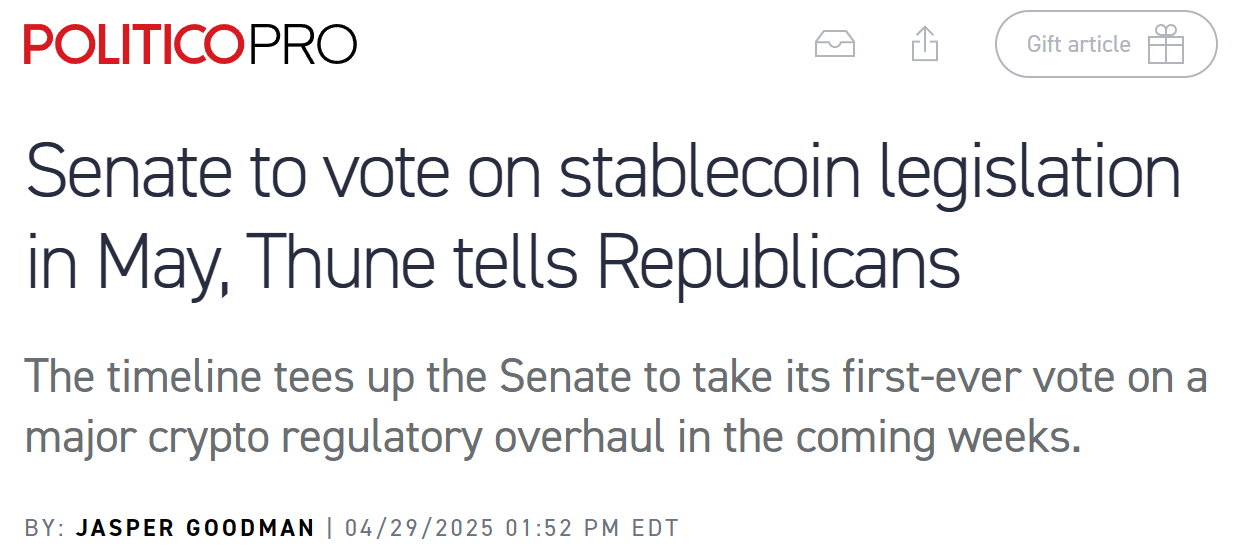
Task: Open the share article icon
Action: click(925, 45)
